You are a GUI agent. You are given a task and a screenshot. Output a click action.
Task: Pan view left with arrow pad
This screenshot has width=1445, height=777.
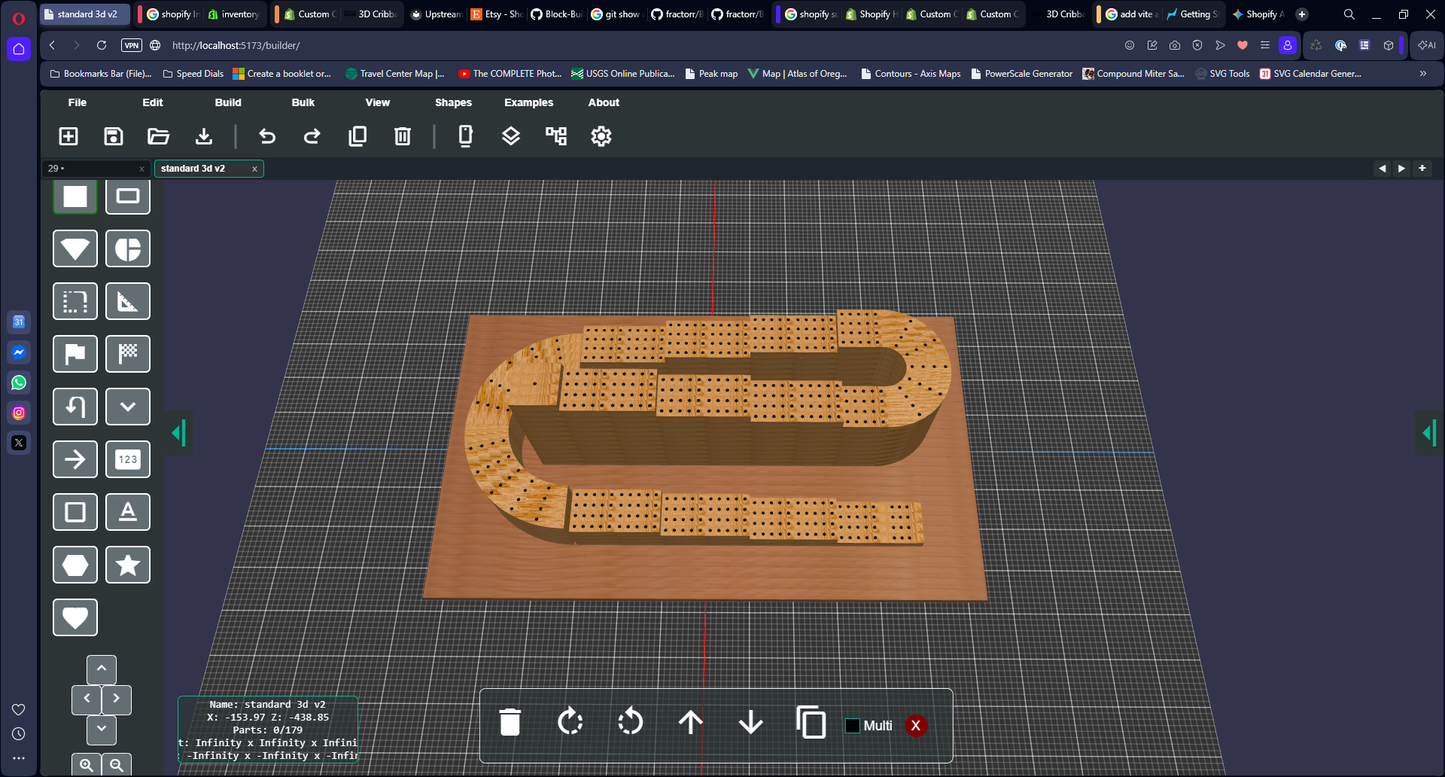tap(86, 699)
